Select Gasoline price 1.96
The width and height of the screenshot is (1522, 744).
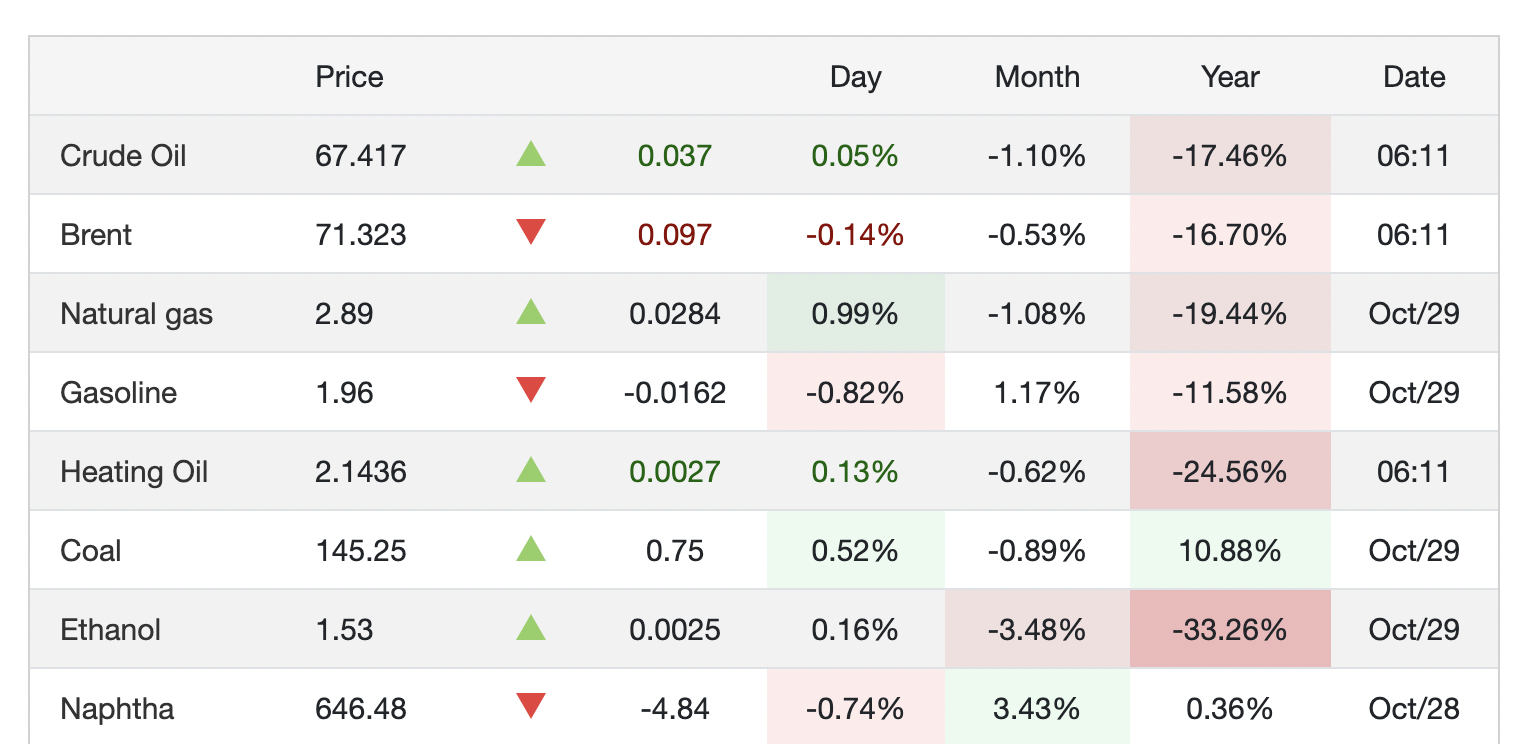[344, 393]
